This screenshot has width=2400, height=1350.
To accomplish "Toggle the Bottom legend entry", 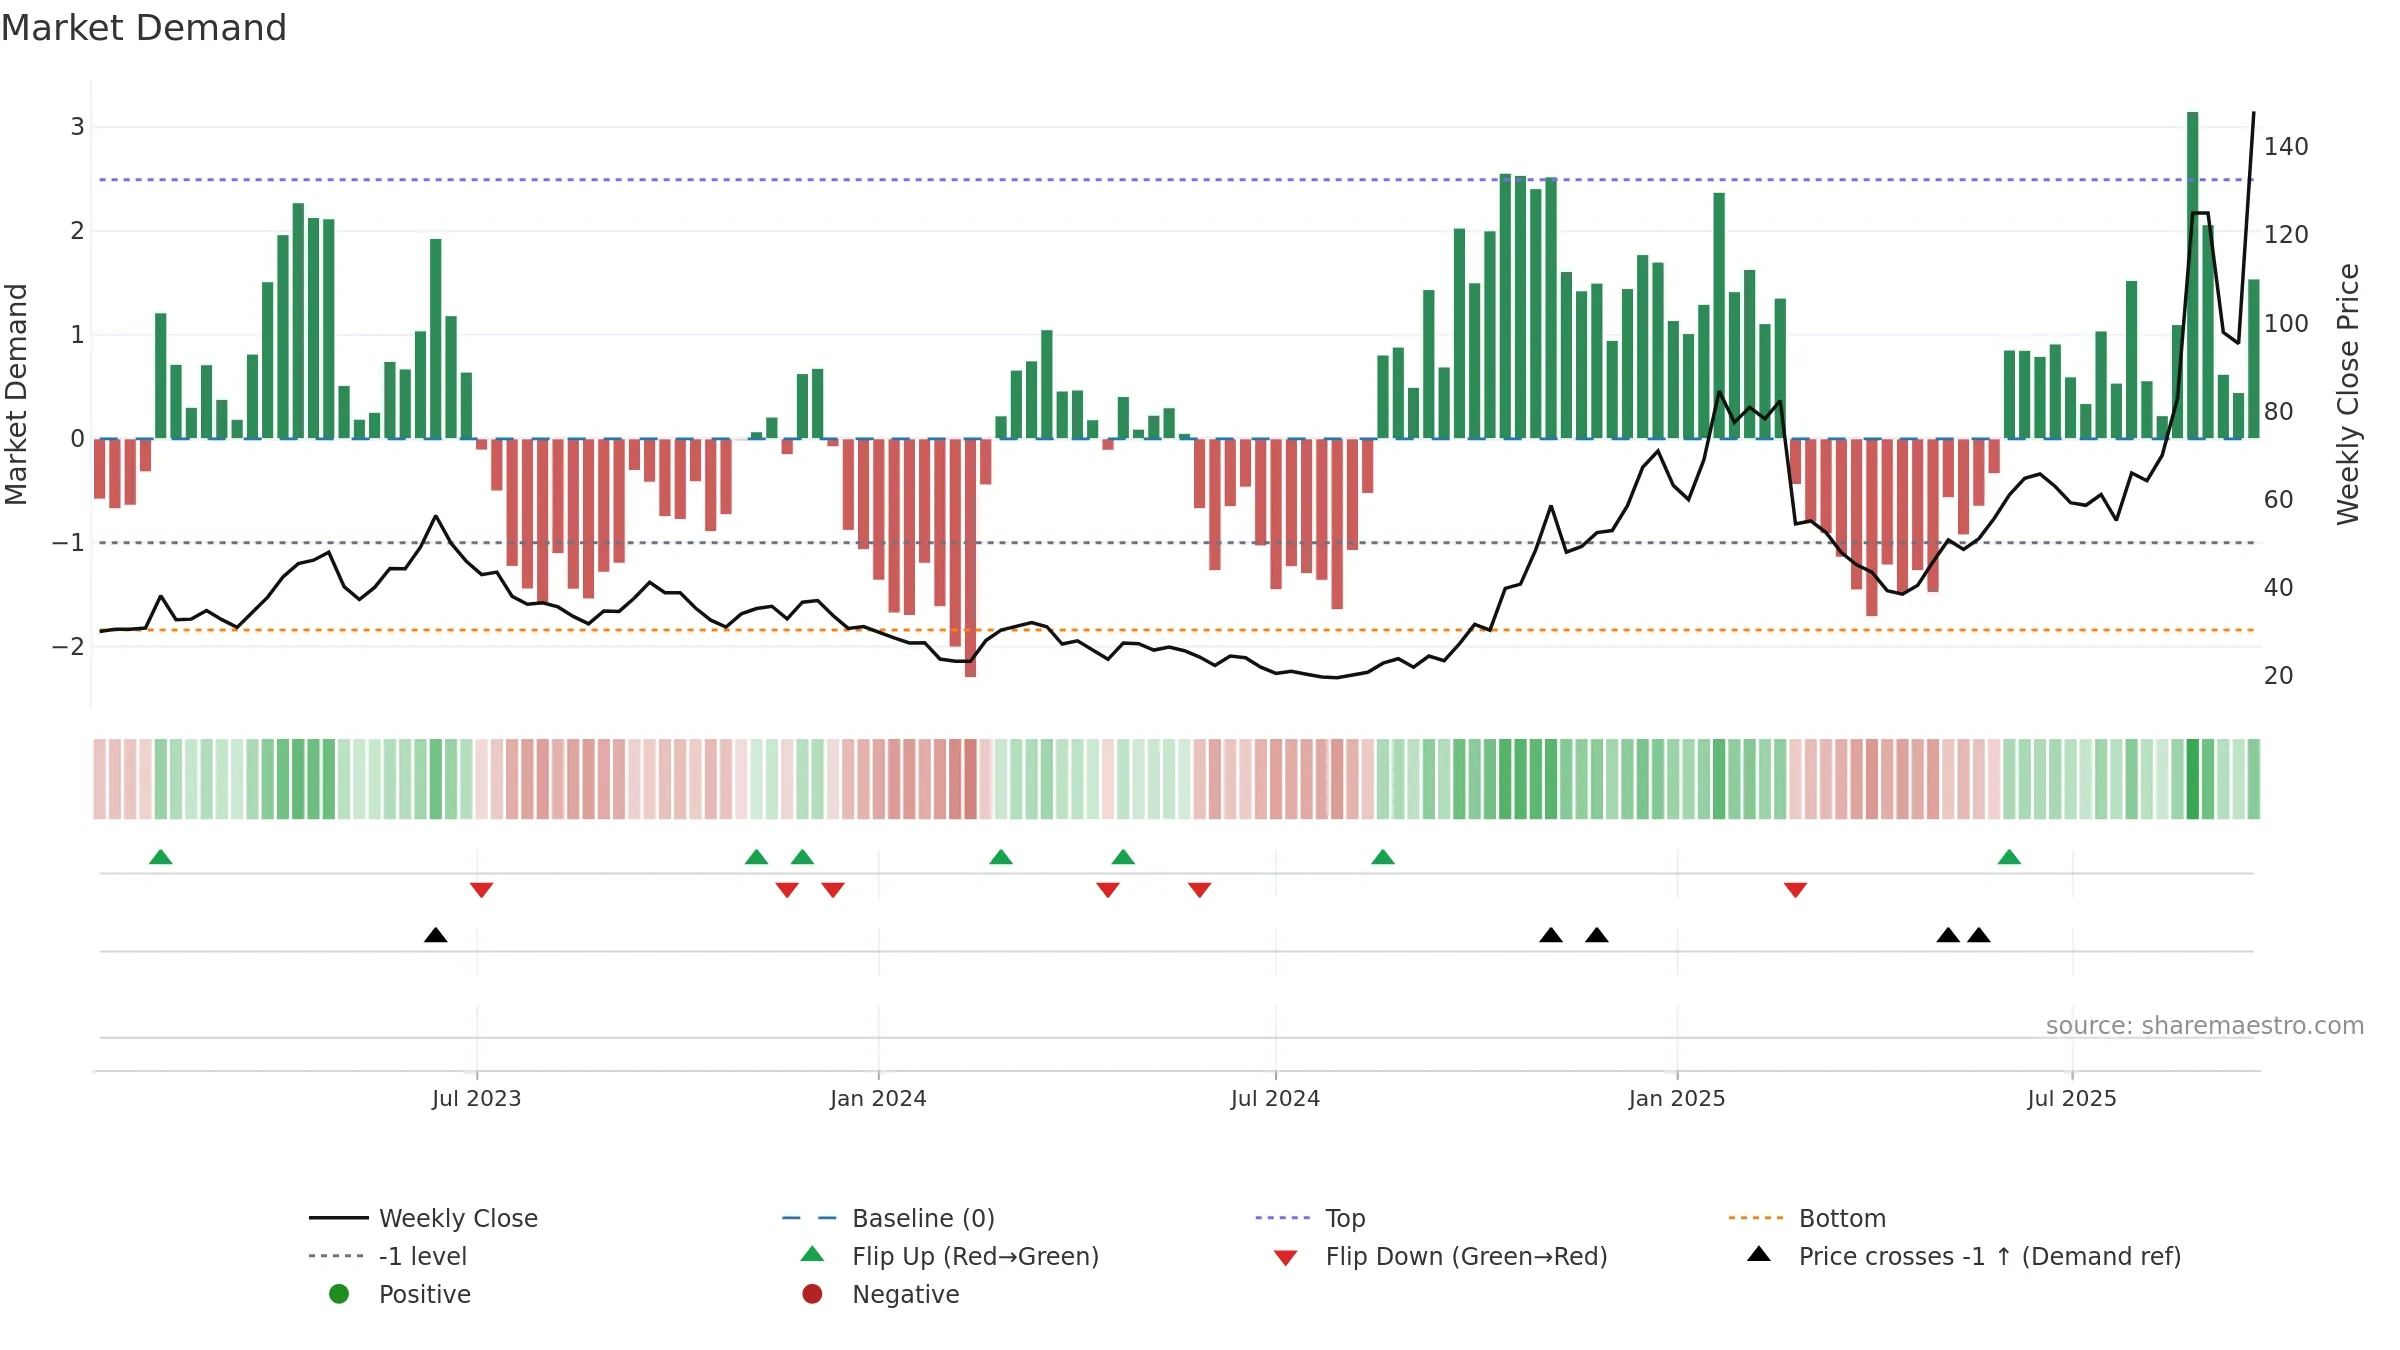I will tap(1807, 1218).
